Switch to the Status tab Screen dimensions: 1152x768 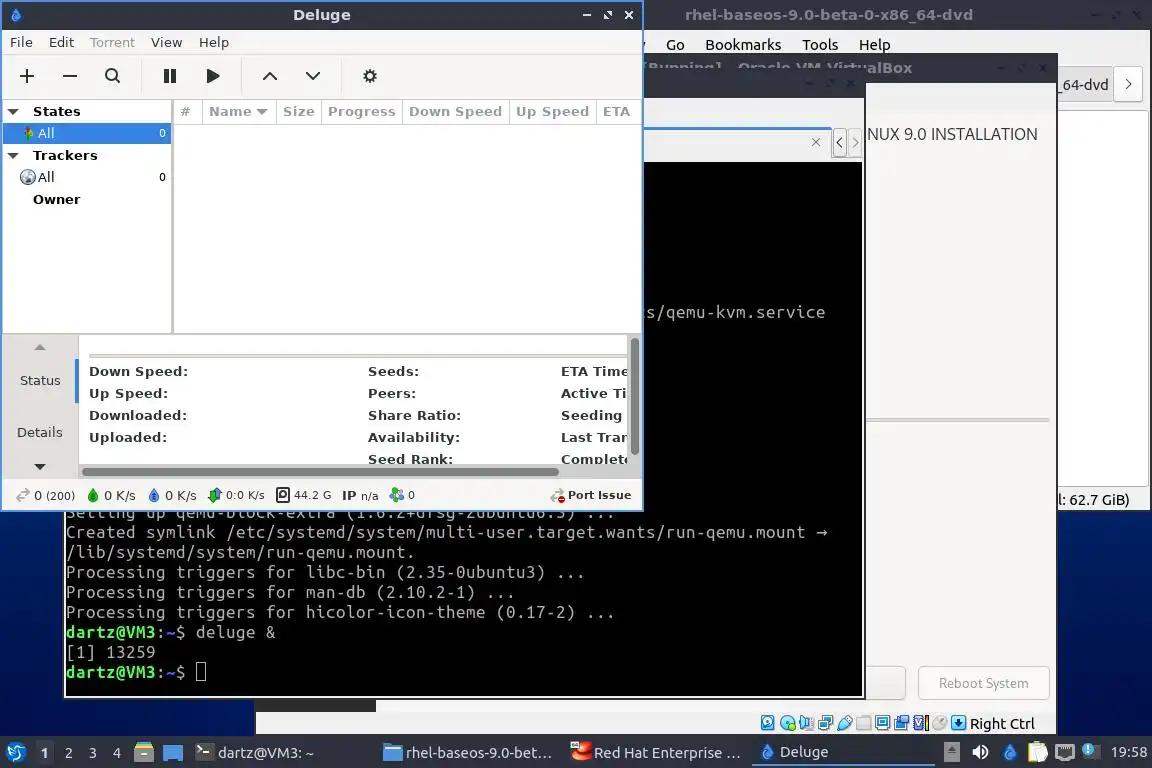click(x=40, y=381)
